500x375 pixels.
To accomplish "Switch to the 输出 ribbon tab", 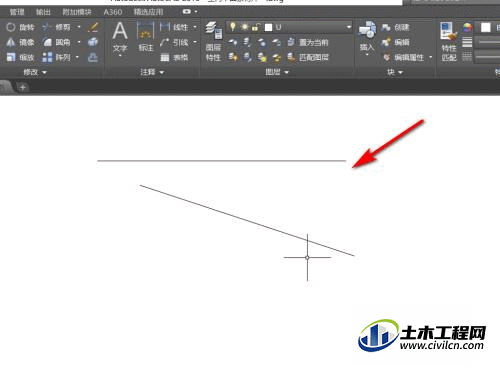I will click(43, 12).
